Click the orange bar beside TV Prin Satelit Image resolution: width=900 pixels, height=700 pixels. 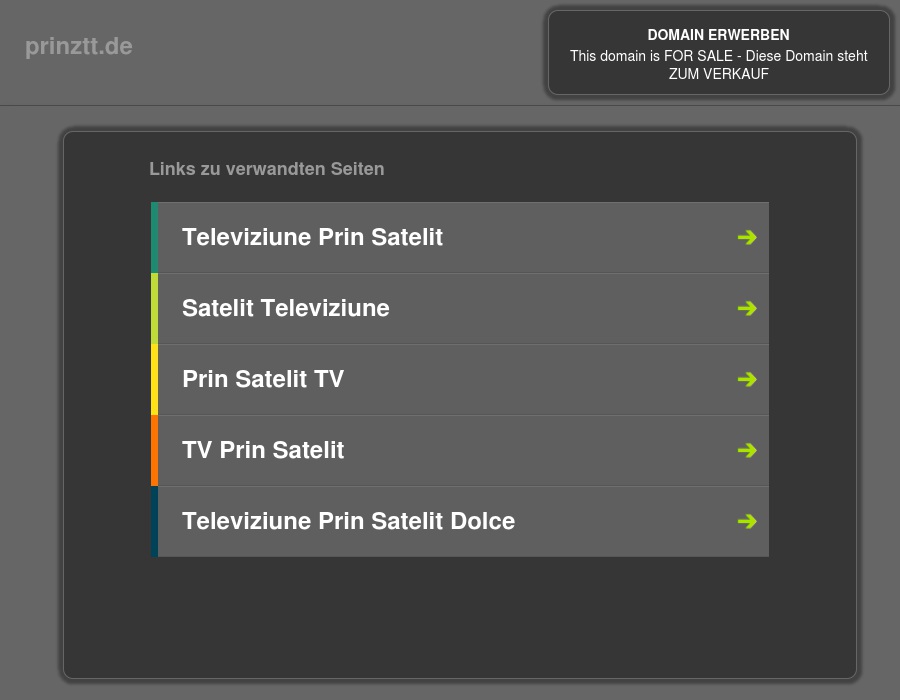click(x=156, y=450)
